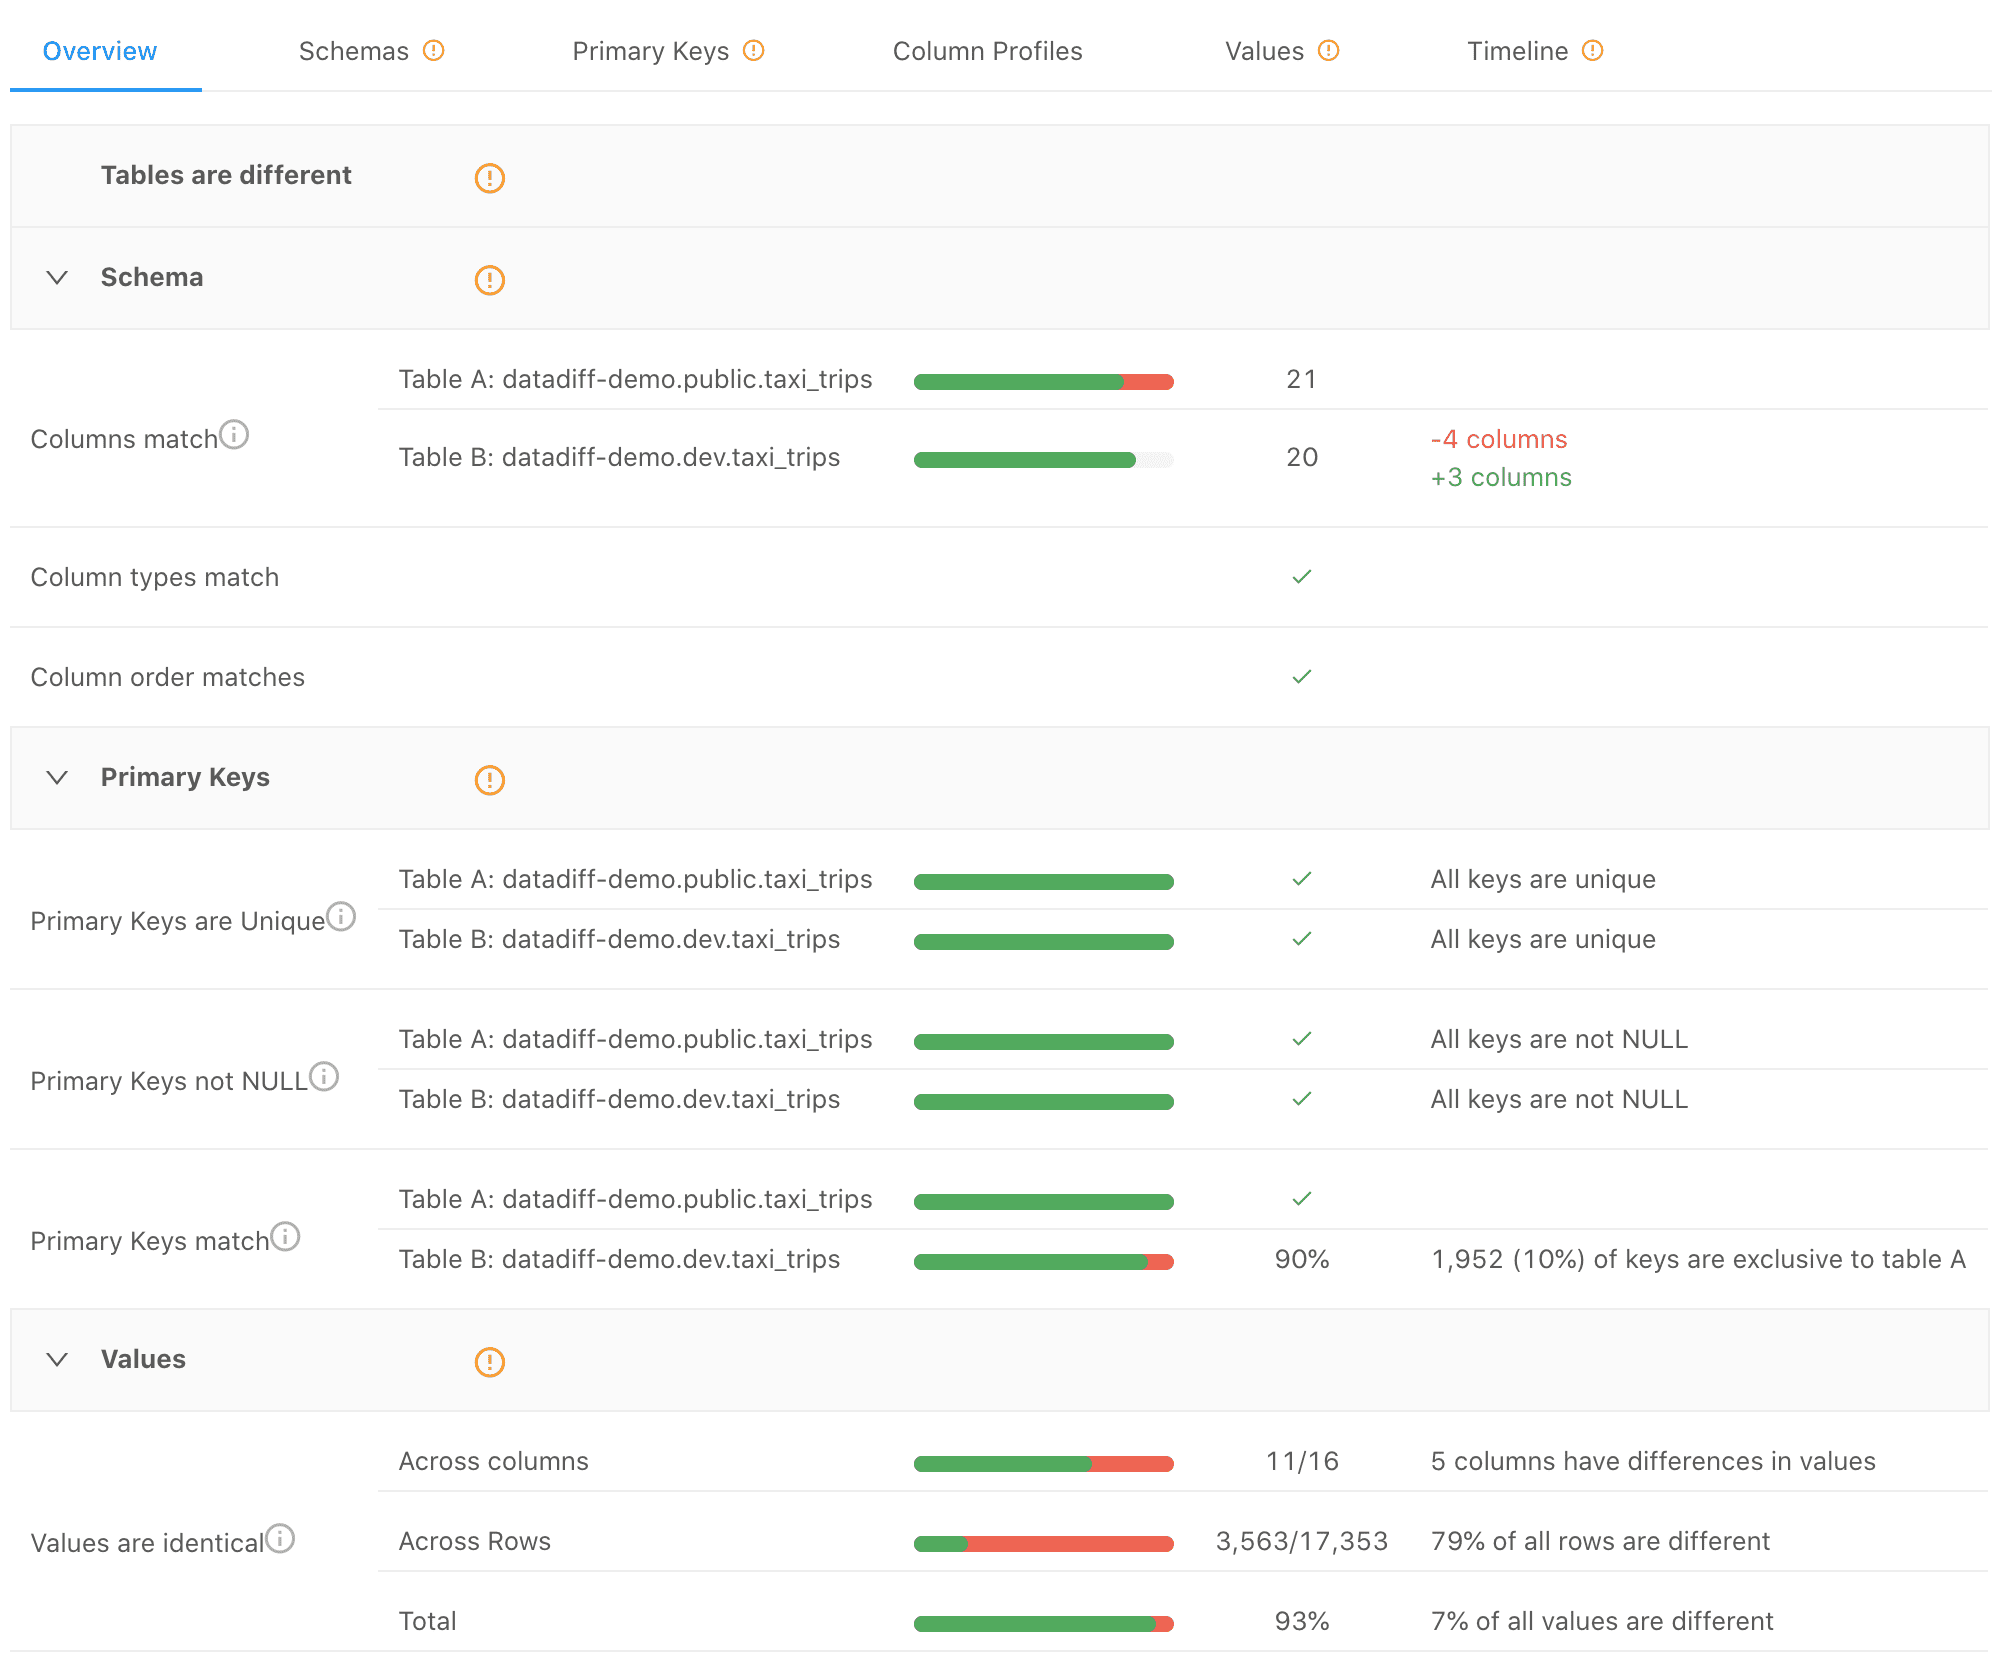Switch to the Column Profiles tab

click(x=988, y=50)
